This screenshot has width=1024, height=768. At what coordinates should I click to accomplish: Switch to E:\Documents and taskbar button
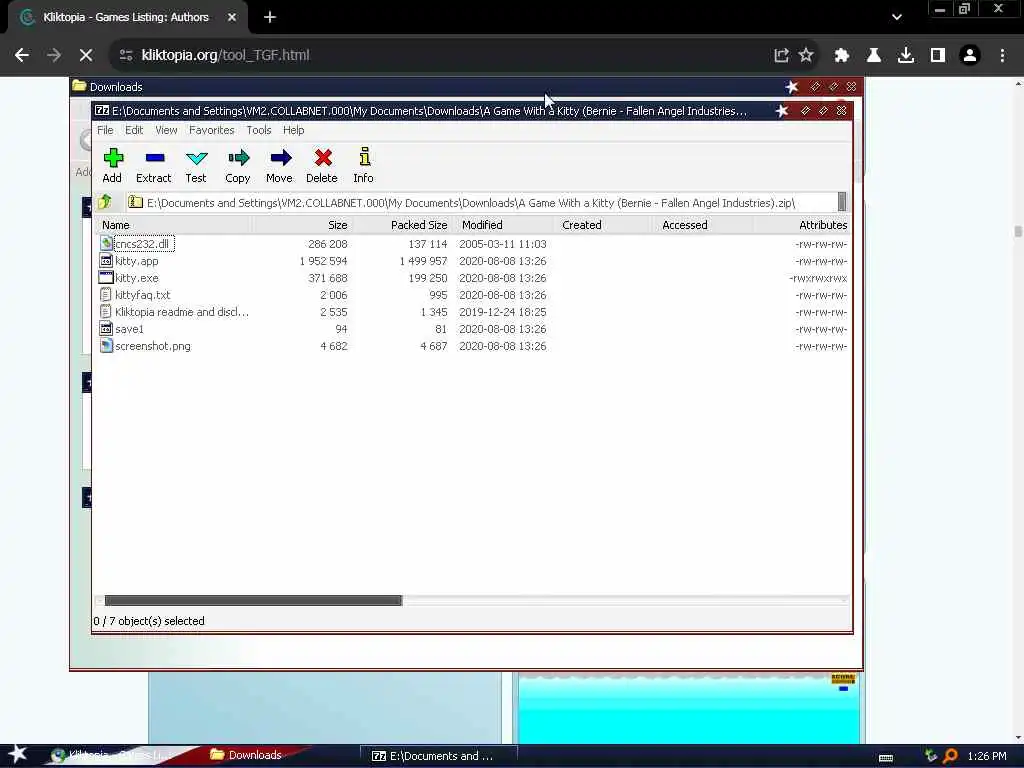(x=438, y=756)
